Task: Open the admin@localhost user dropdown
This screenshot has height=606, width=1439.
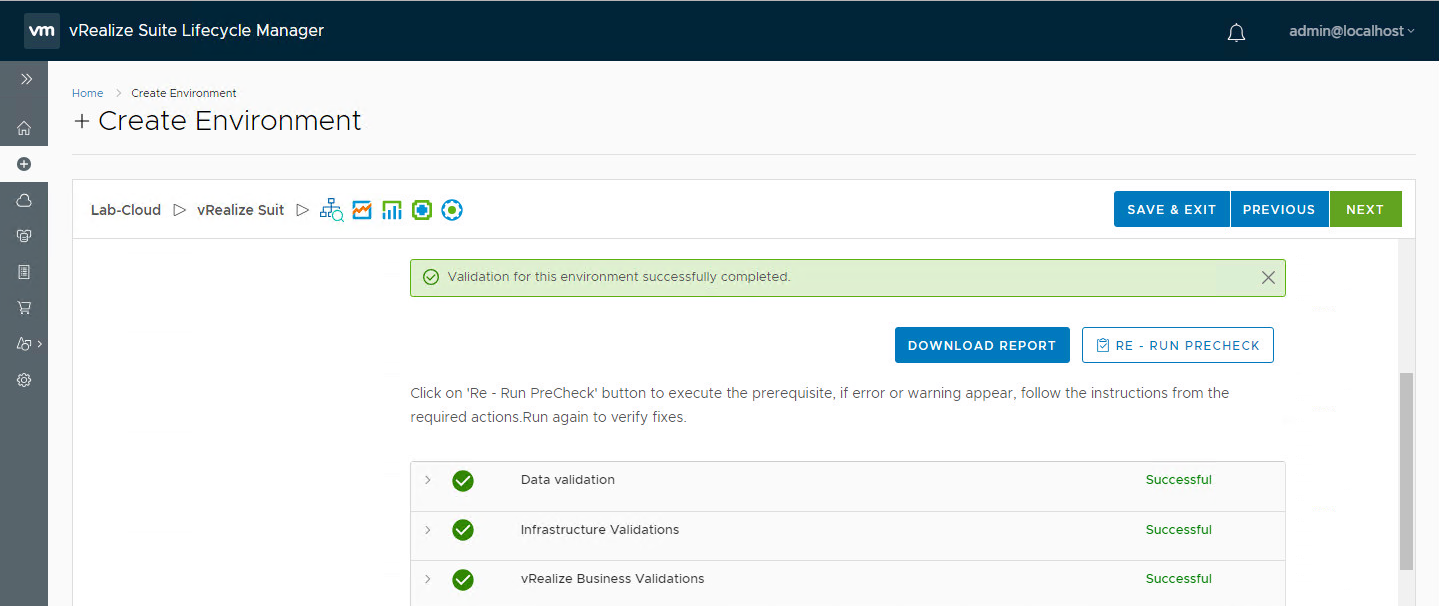Action: [1352, 31]
